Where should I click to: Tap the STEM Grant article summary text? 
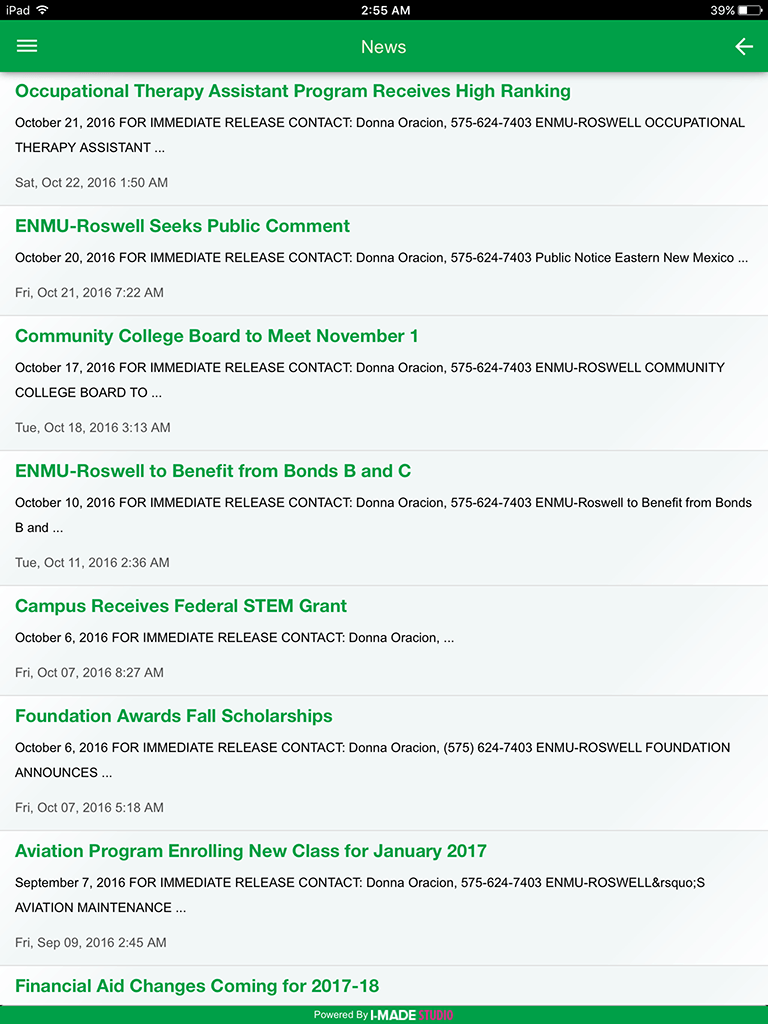tap(234, 637)
